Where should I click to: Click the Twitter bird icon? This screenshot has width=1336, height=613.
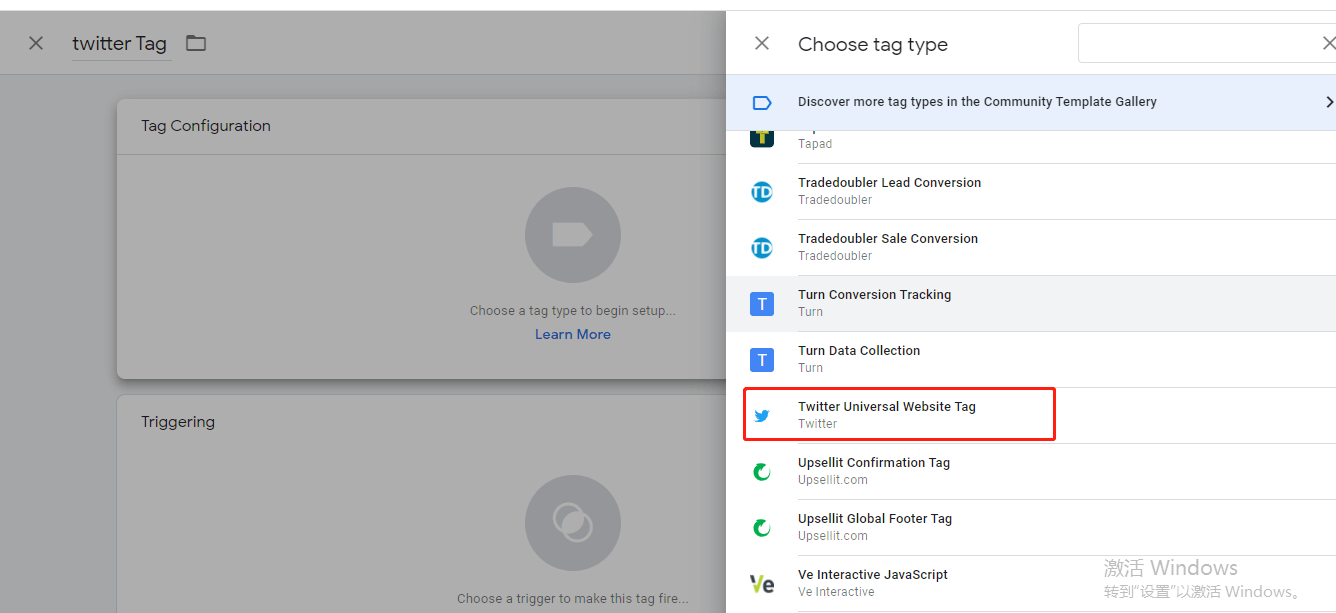[x=762, y=415]
